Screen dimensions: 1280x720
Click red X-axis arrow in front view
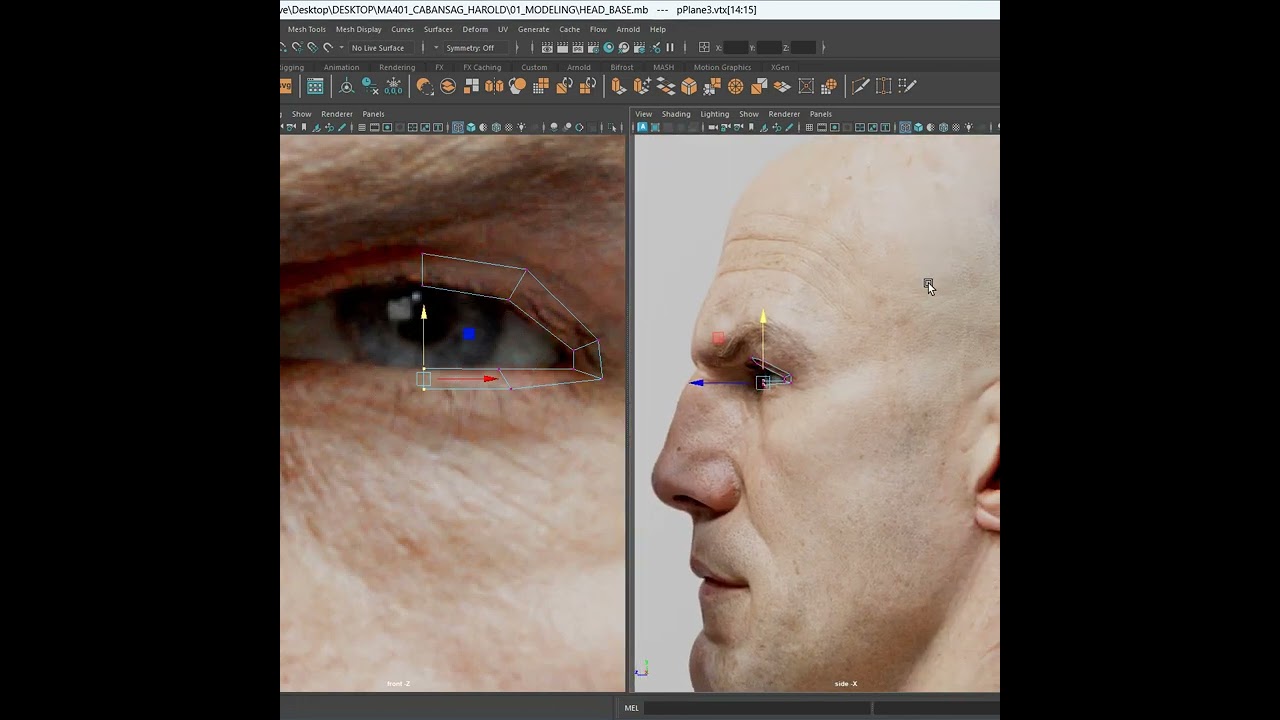[x=490, y=379]
